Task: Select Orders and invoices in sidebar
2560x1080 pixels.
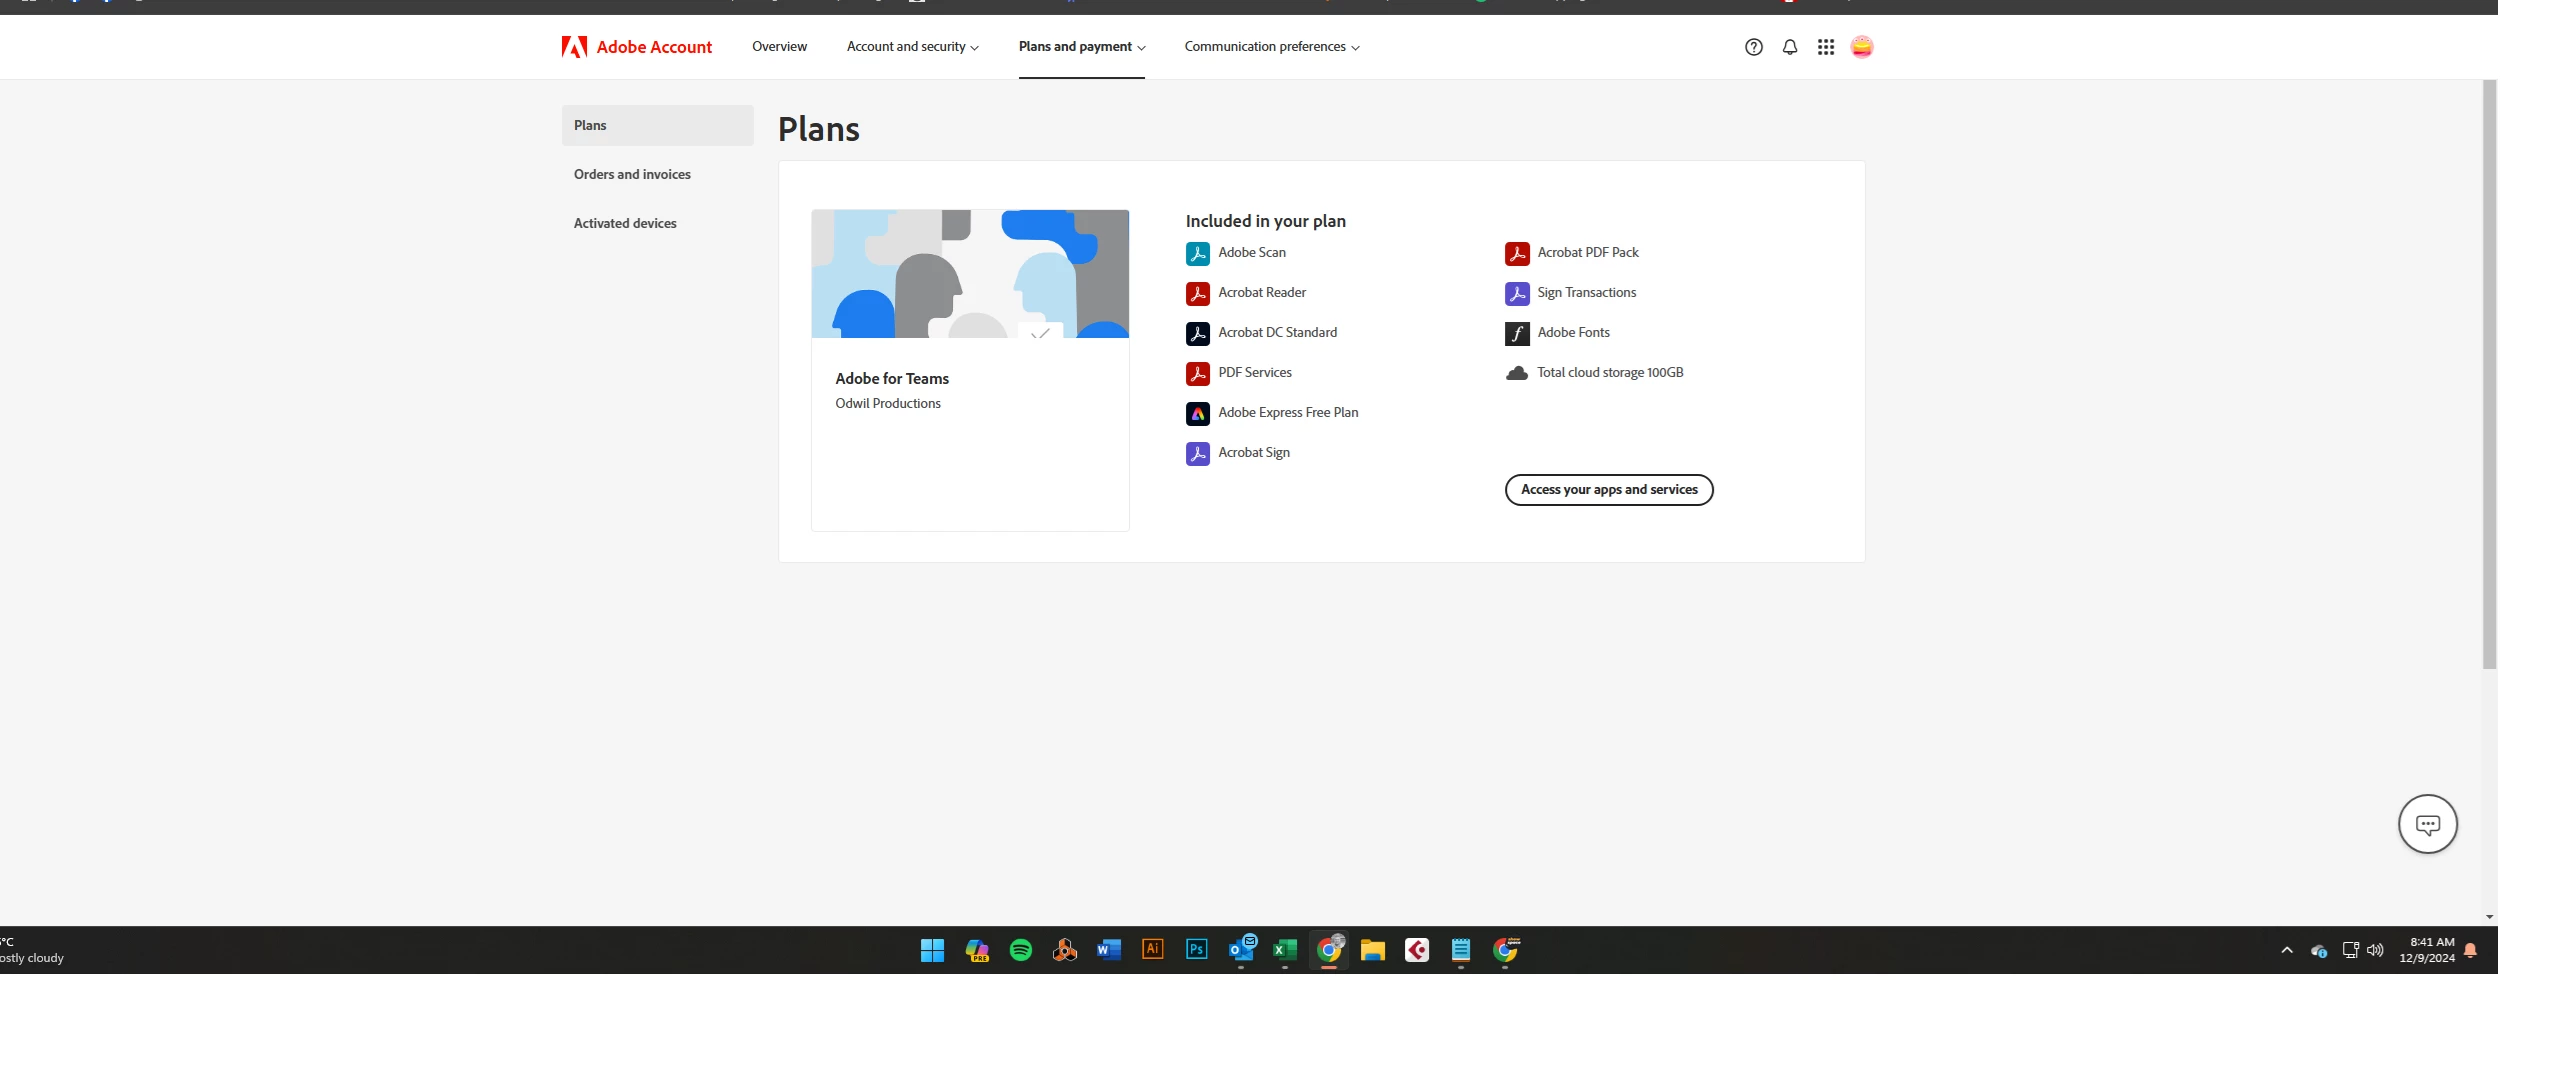Action: pos(632,174)
